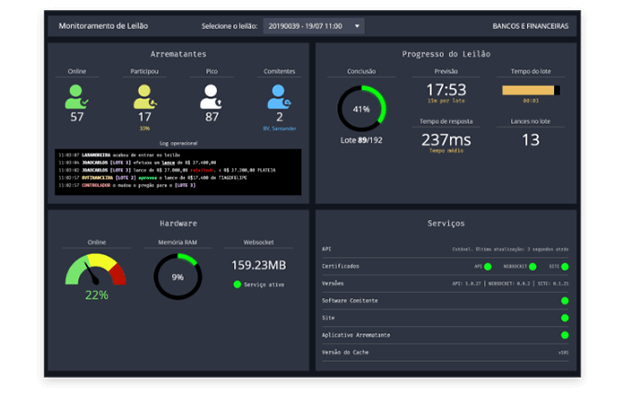Click the green Serviço ativo indicator dot
626x395 pixels.
pos(237,284)
